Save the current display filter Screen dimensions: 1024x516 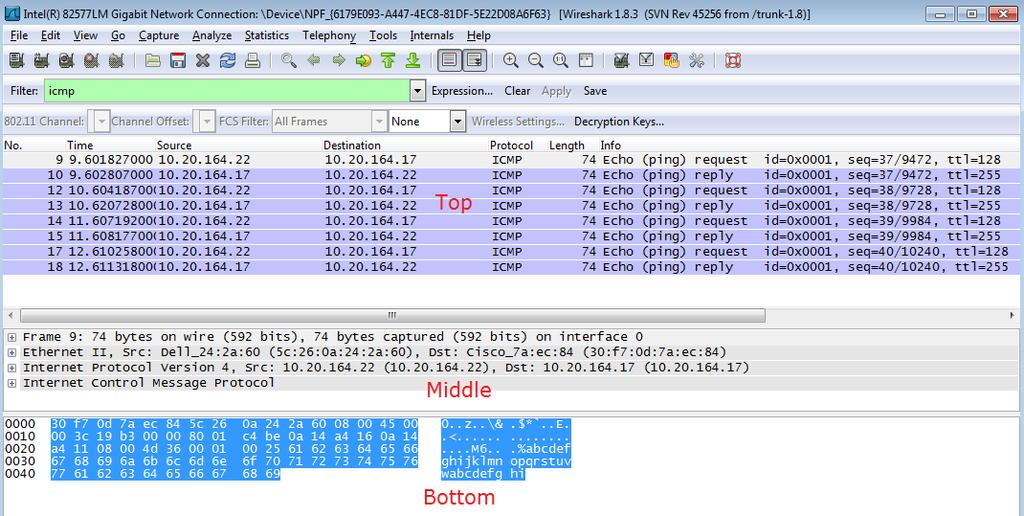[595, 91]
